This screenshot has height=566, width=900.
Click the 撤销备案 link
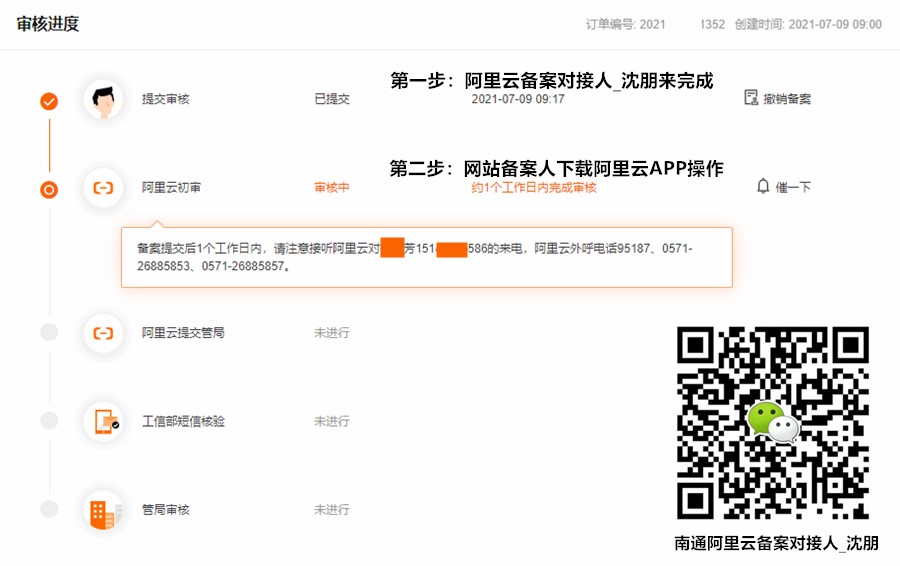tap(787, 99)
